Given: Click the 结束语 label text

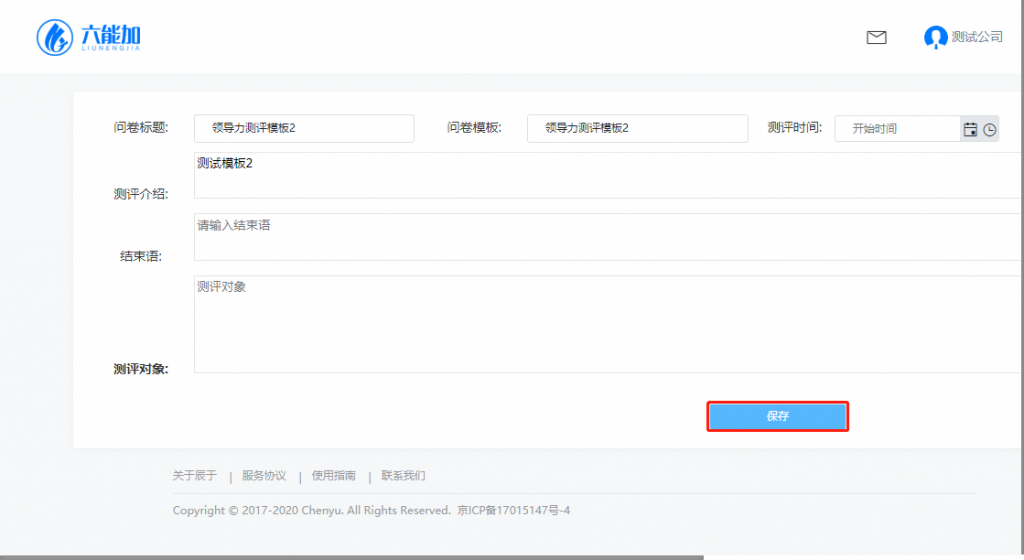Looking at the screenshot, I should (x=140, y=256).
